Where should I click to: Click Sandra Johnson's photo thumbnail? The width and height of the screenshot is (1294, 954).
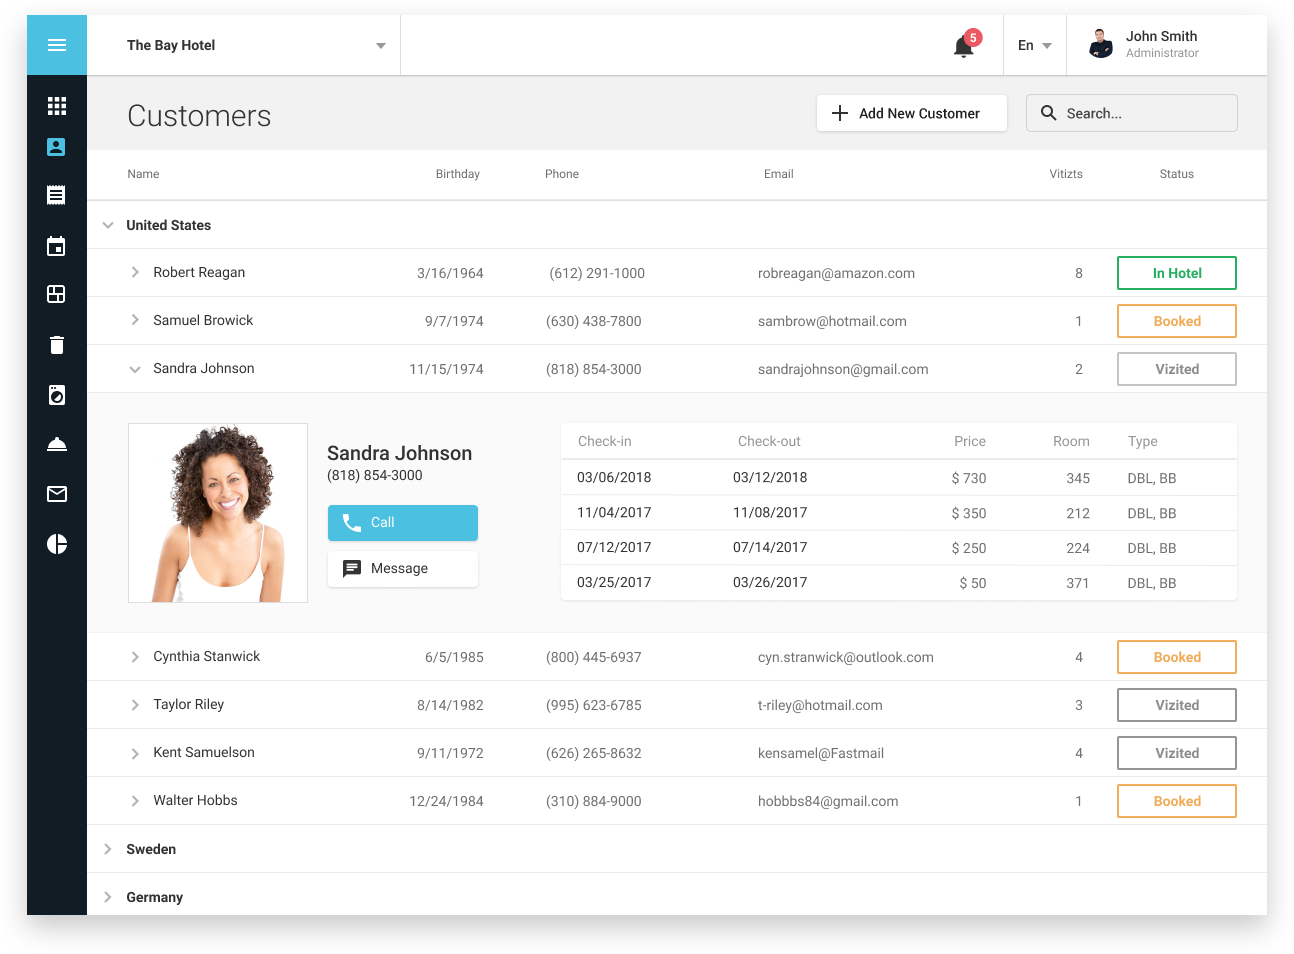218,513
